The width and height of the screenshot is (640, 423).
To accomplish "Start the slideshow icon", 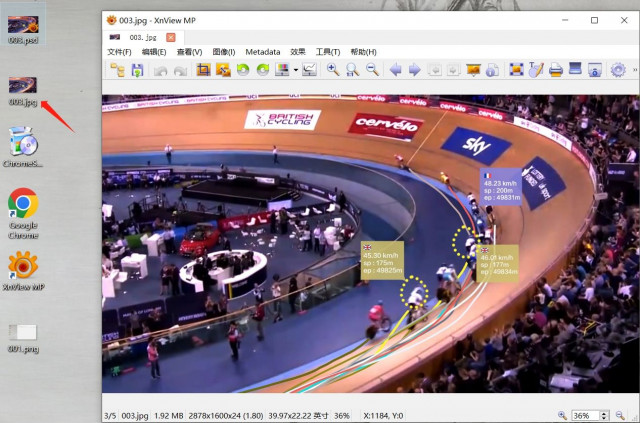I will (473, 70).
